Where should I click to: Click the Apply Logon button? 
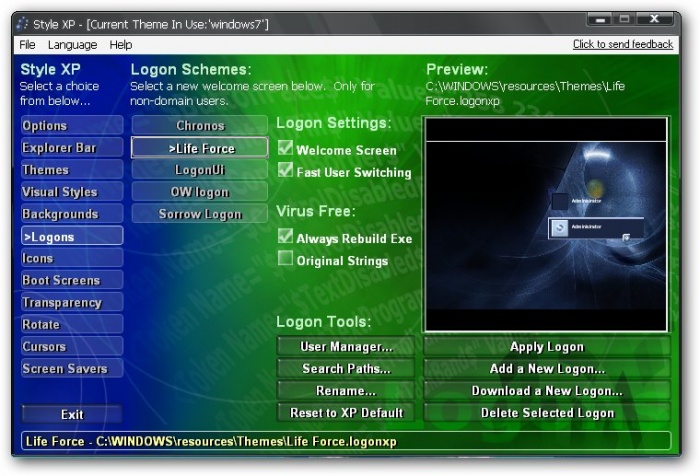click(x=547, y=347)
